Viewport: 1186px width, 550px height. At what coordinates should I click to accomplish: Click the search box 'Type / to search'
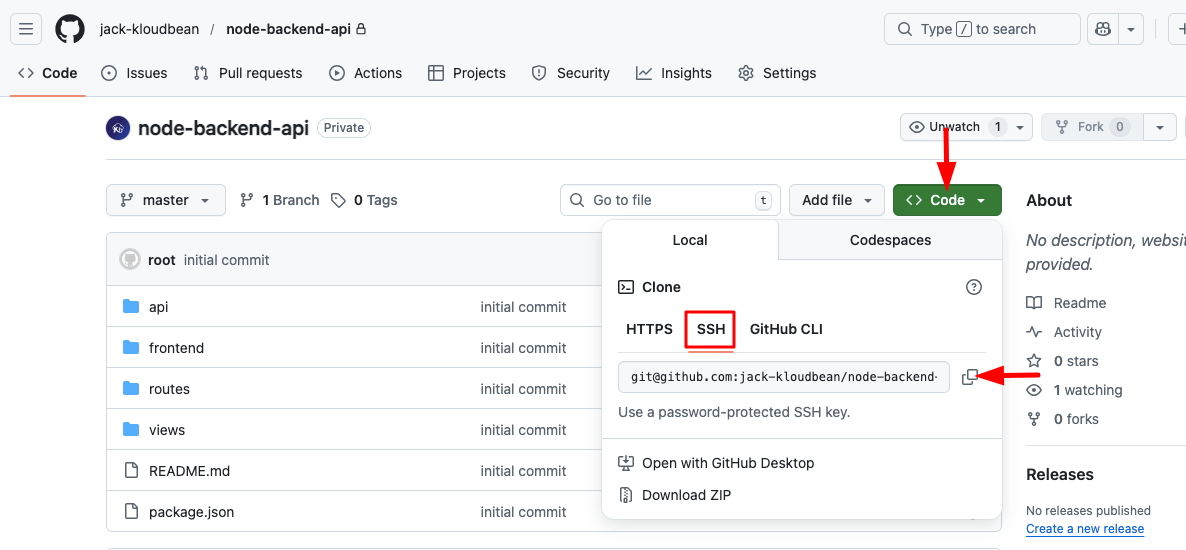pos(982,30)
